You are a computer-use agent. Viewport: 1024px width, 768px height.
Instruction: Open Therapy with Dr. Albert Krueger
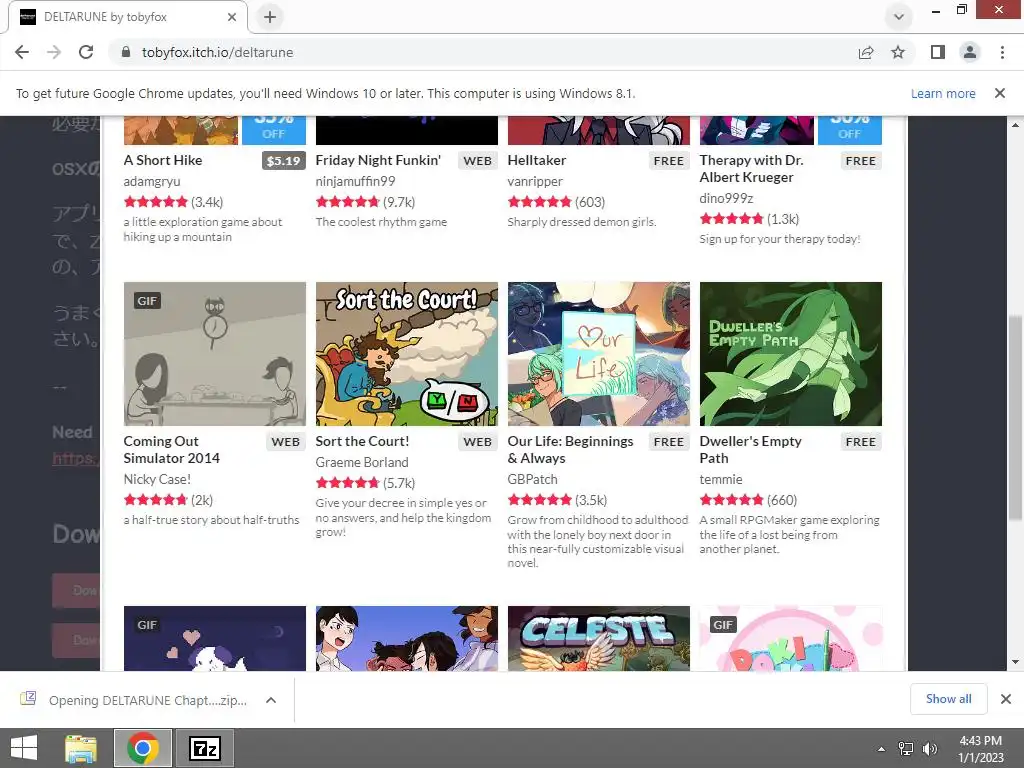751,168
